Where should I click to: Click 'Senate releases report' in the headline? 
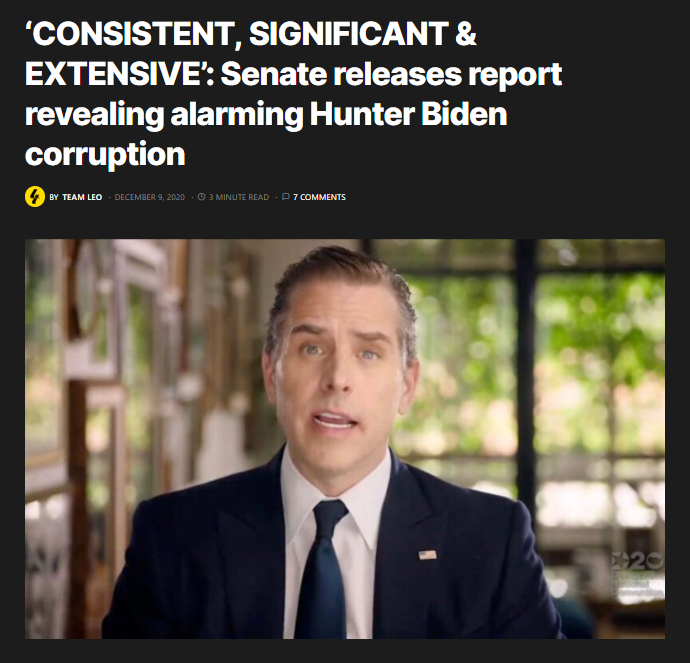pos(391,74)
